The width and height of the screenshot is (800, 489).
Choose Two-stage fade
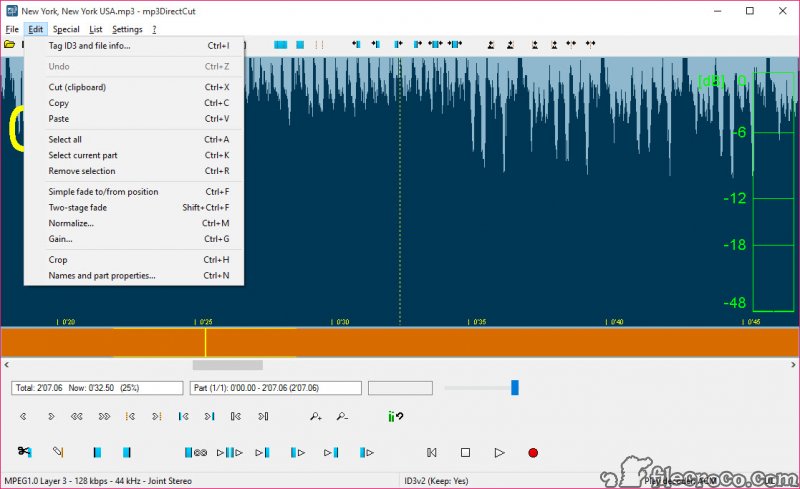coord(134,207)
